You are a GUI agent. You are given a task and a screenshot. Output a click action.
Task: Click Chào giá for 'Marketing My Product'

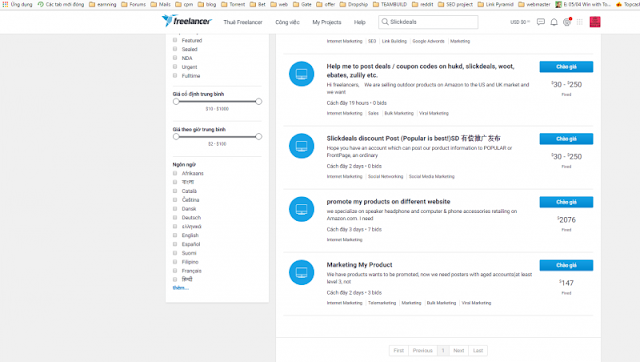(566, 265)
